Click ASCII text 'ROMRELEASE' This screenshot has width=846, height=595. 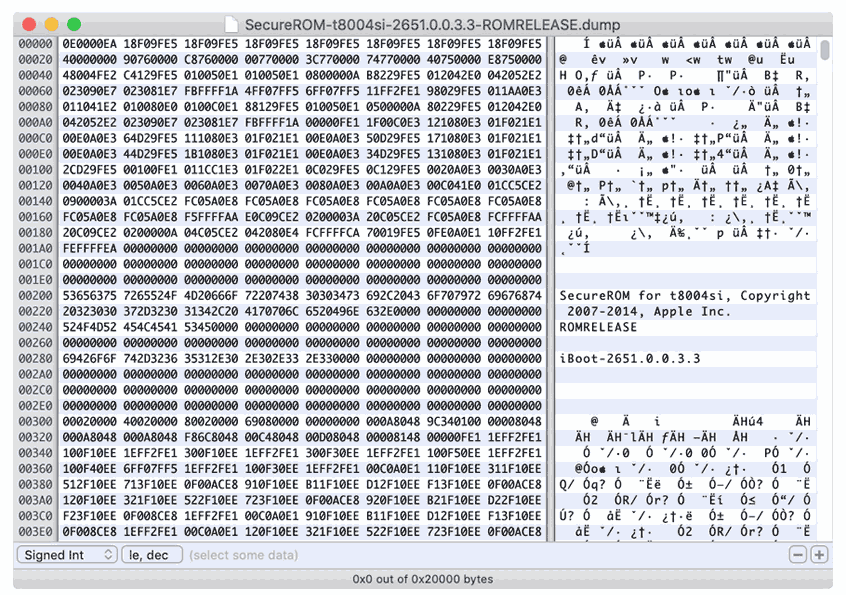(598, 327)
